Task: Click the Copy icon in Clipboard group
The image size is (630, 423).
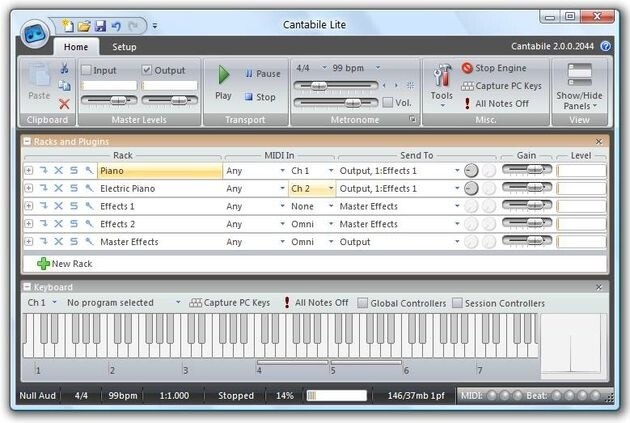Action: tap(64, 86)
